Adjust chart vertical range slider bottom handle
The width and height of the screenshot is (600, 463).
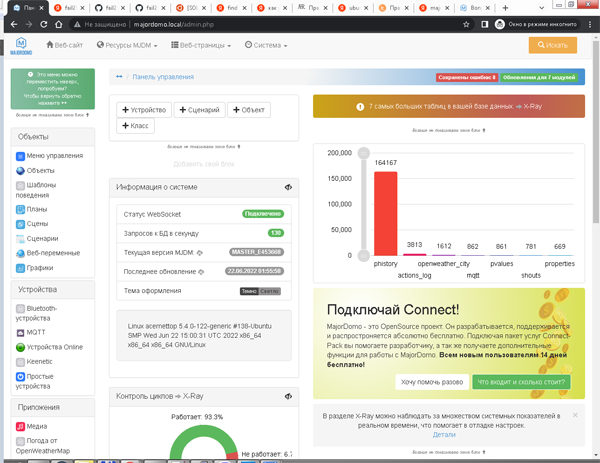[364, 255]
